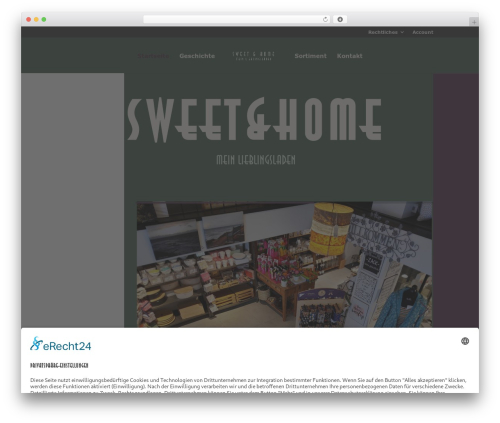This screenshot has height=423, width=500.
Task: Open the Geschichte menu item
Action: point(197,56)
